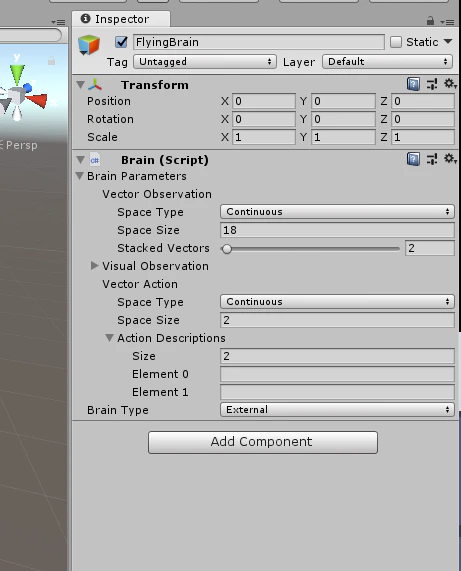Click the Rotation label
This screenshot has width=461, height=571.
(x=110, y=119)
